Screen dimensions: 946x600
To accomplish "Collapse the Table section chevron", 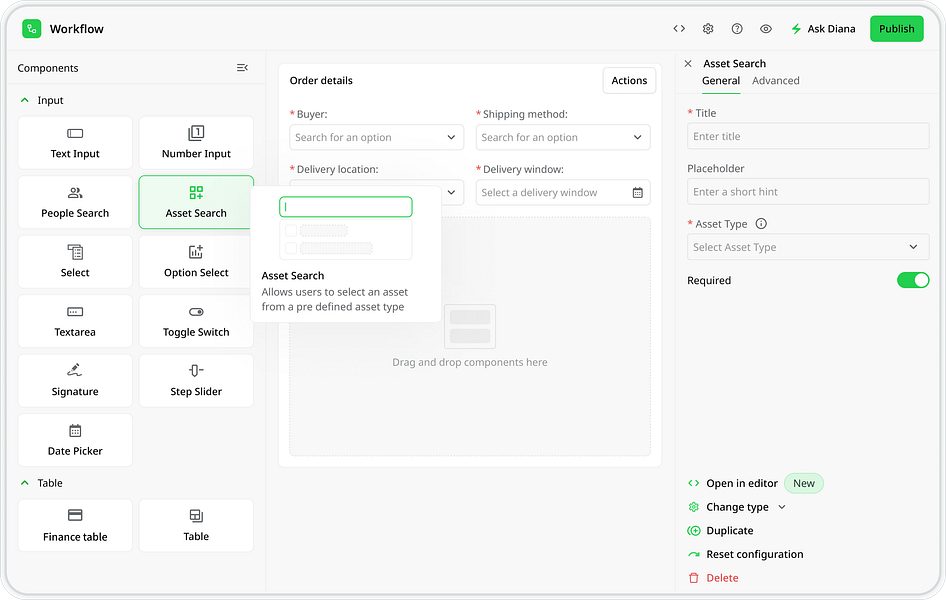I will pyautogui.click(x=25, y=483).
